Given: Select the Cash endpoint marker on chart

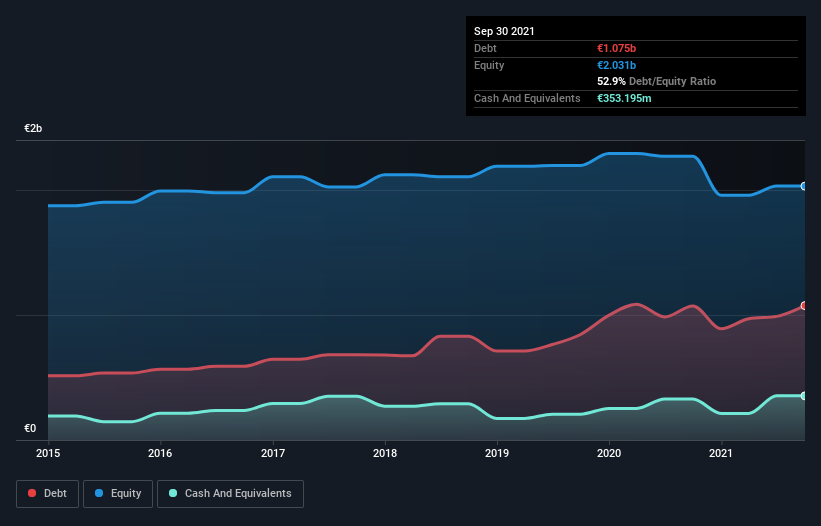Looking at the screenshot, I should (x=804, y=396).
